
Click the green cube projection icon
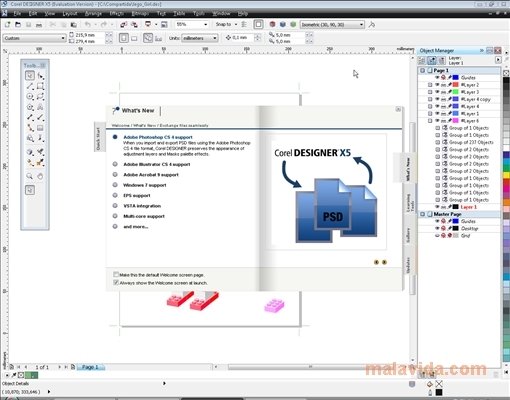pyautogui.click(x=293, y=24)
